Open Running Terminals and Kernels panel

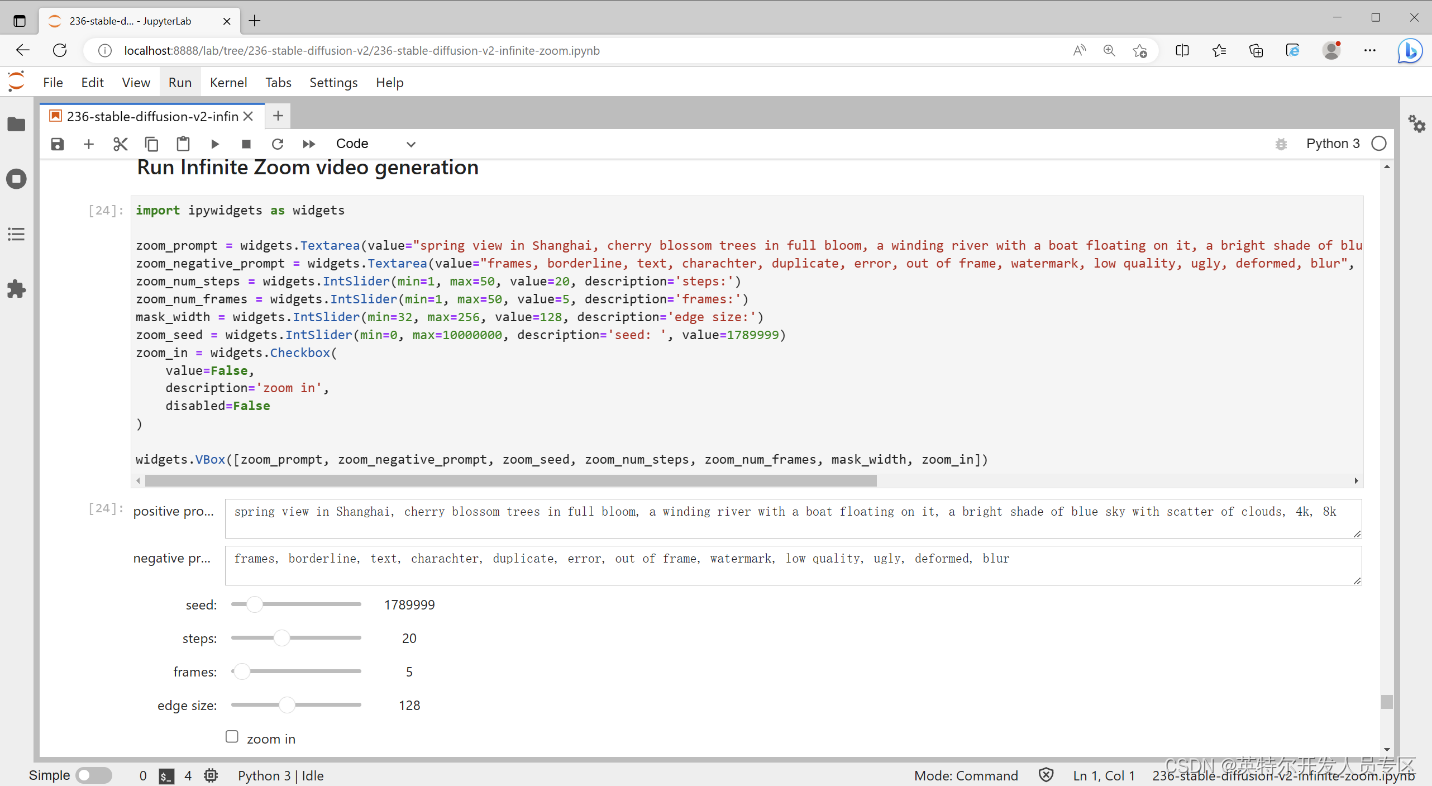16,179
